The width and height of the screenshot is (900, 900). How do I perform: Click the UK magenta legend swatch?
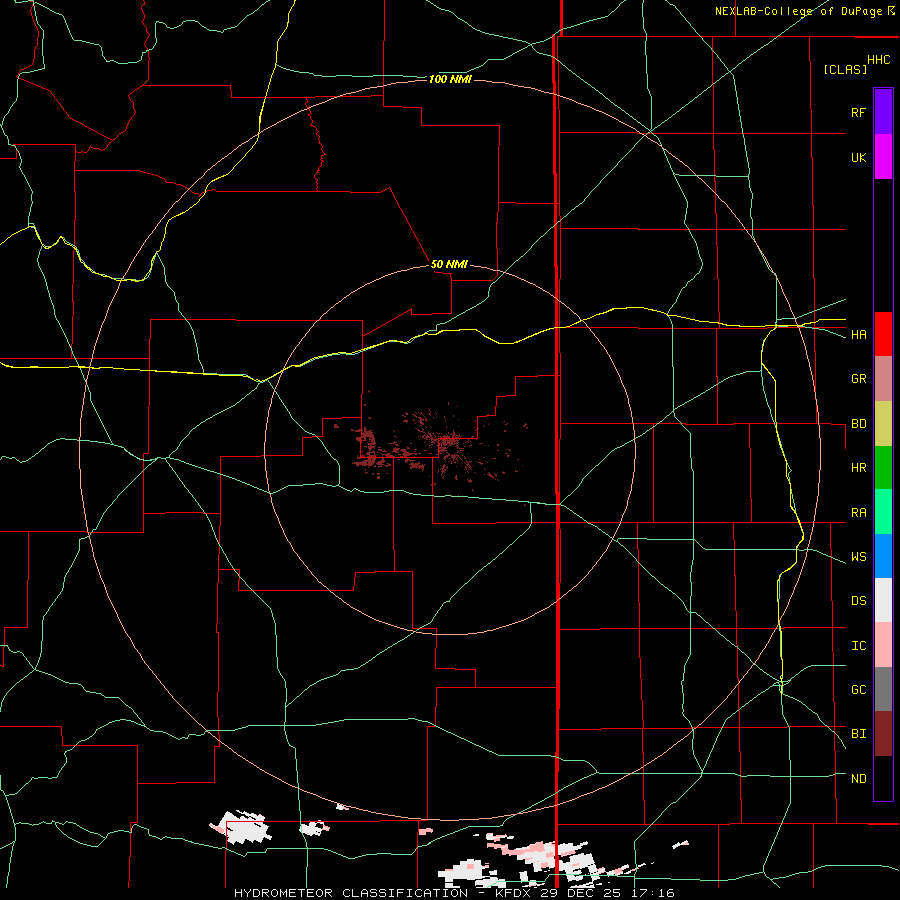pos(883,157)
